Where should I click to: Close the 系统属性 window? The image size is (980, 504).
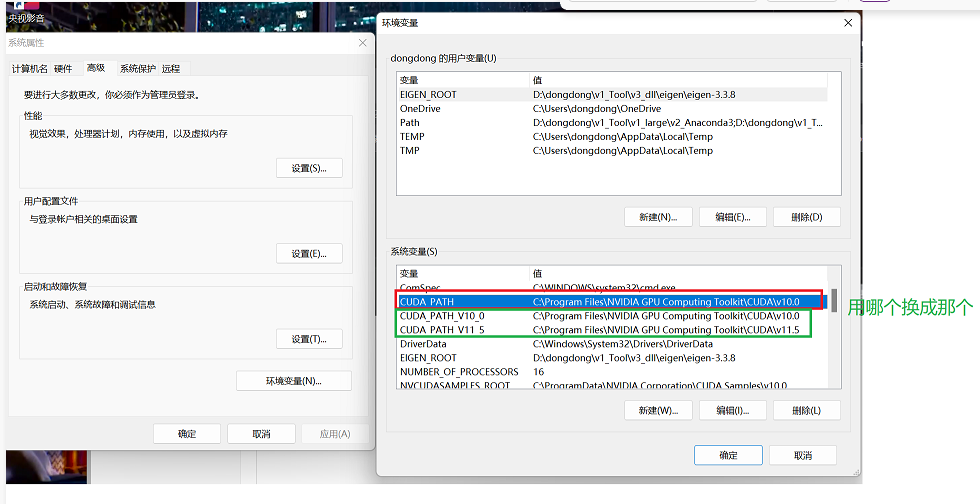point(362,43)
